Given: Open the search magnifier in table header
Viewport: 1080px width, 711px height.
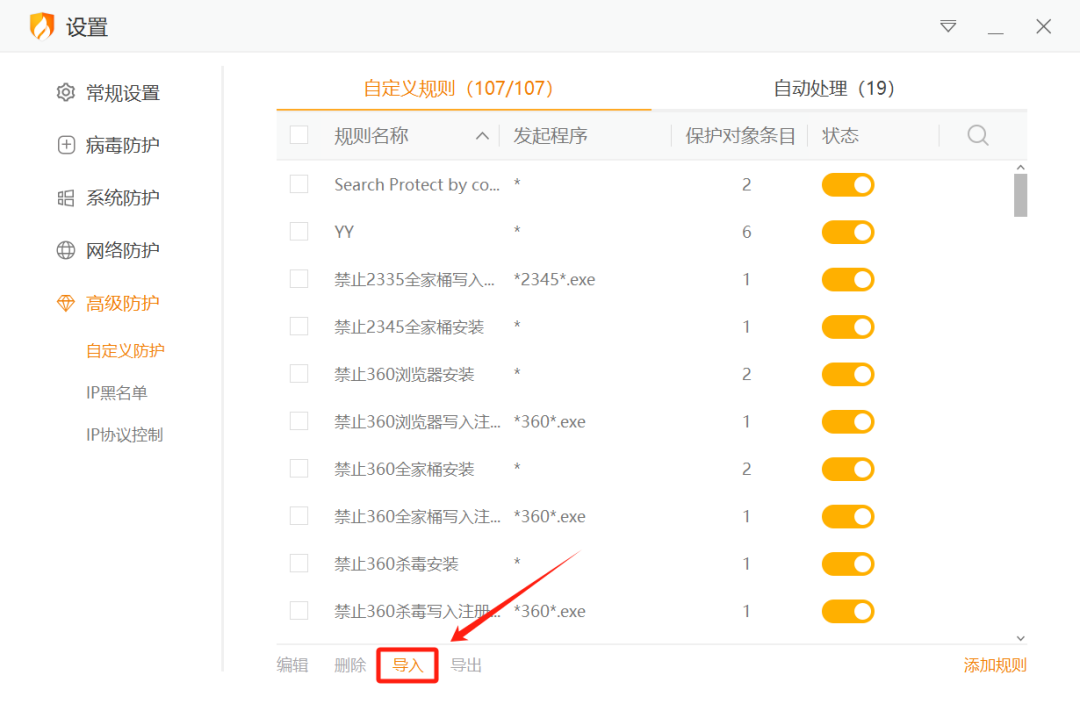Looking at the screenshot, I should pyautogui.click(x=977, y=135).
